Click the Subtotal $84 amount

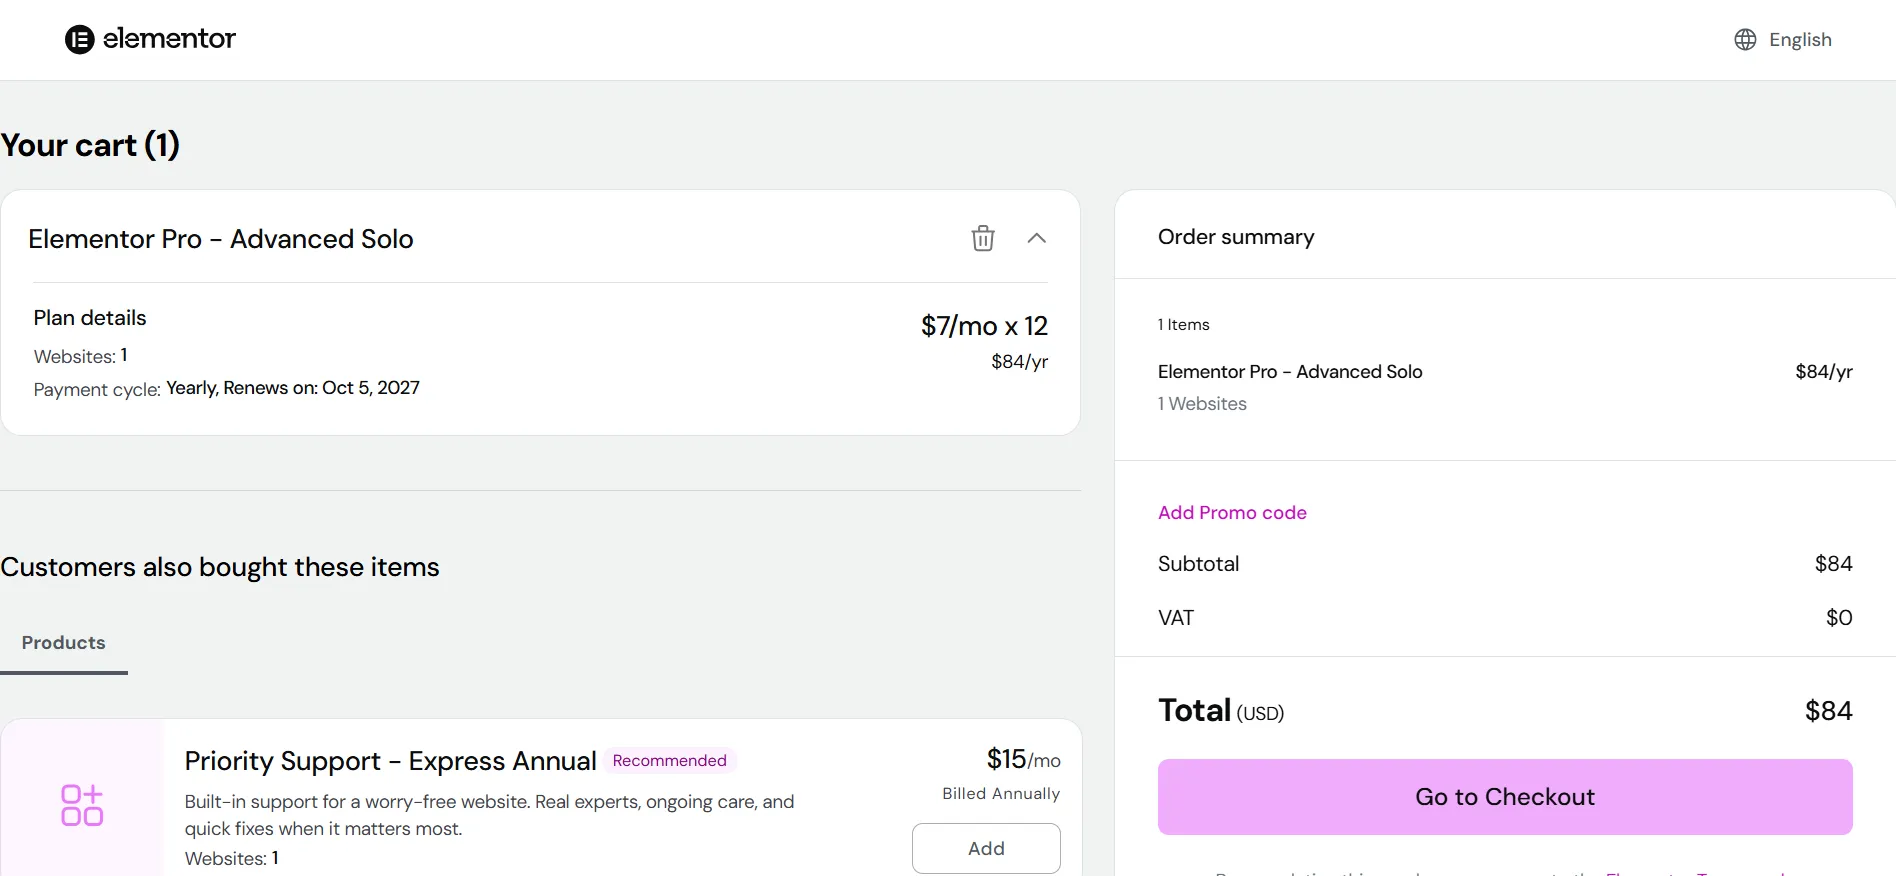[x=1833, y=564]
